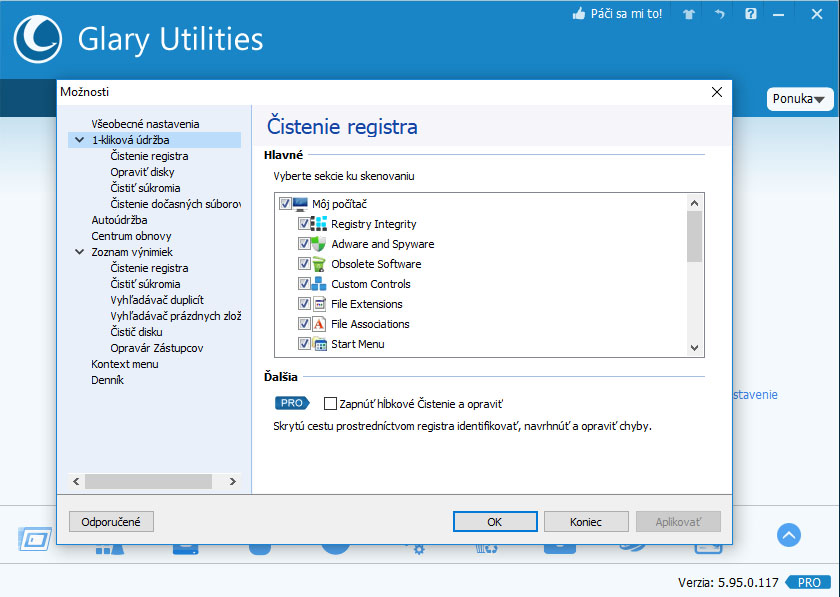The width and height of the screenshot is (840, 597).
Task: Collapse the 'Zoznam výnimiek' tree node
Action: point(78,252)
